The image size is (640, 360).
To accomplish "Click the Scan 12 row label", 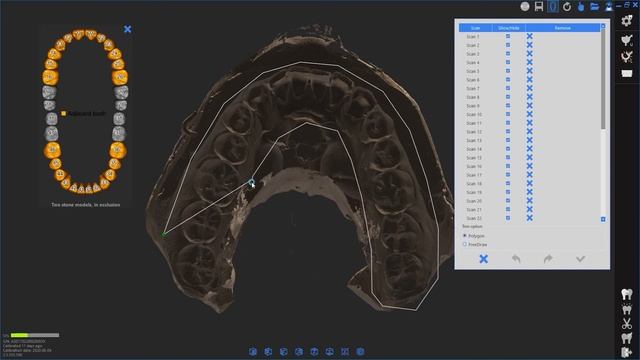I will 474,132.
